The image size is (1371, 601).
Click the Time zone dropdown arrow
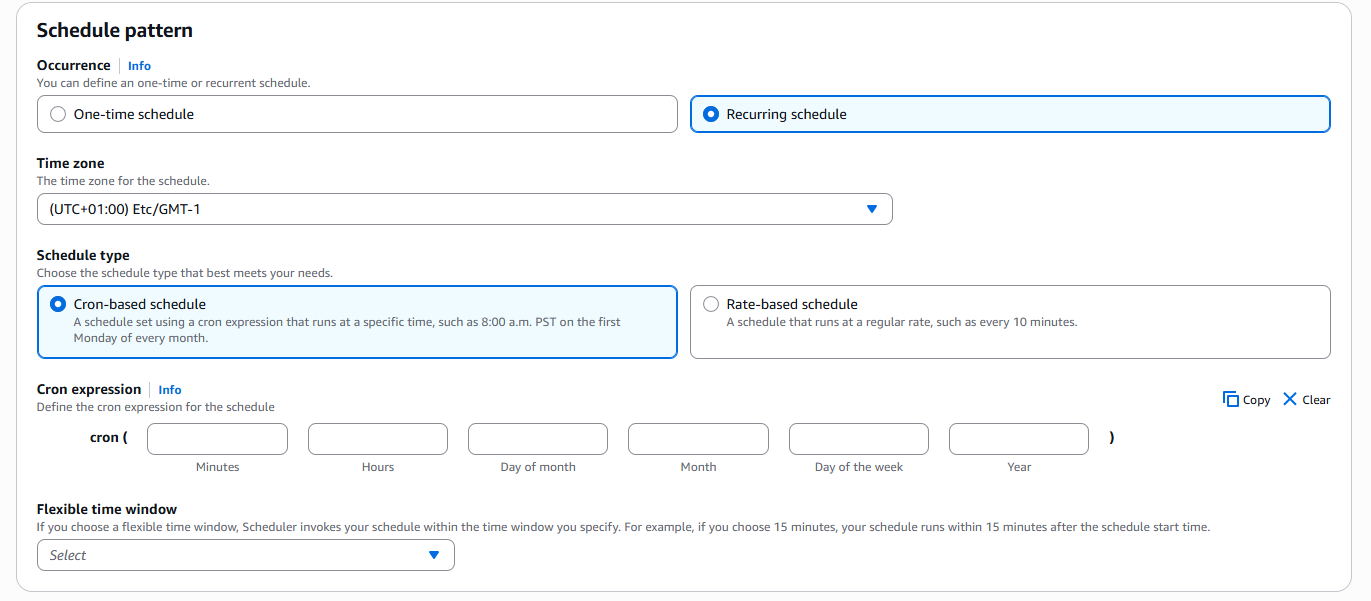[871, 209]
